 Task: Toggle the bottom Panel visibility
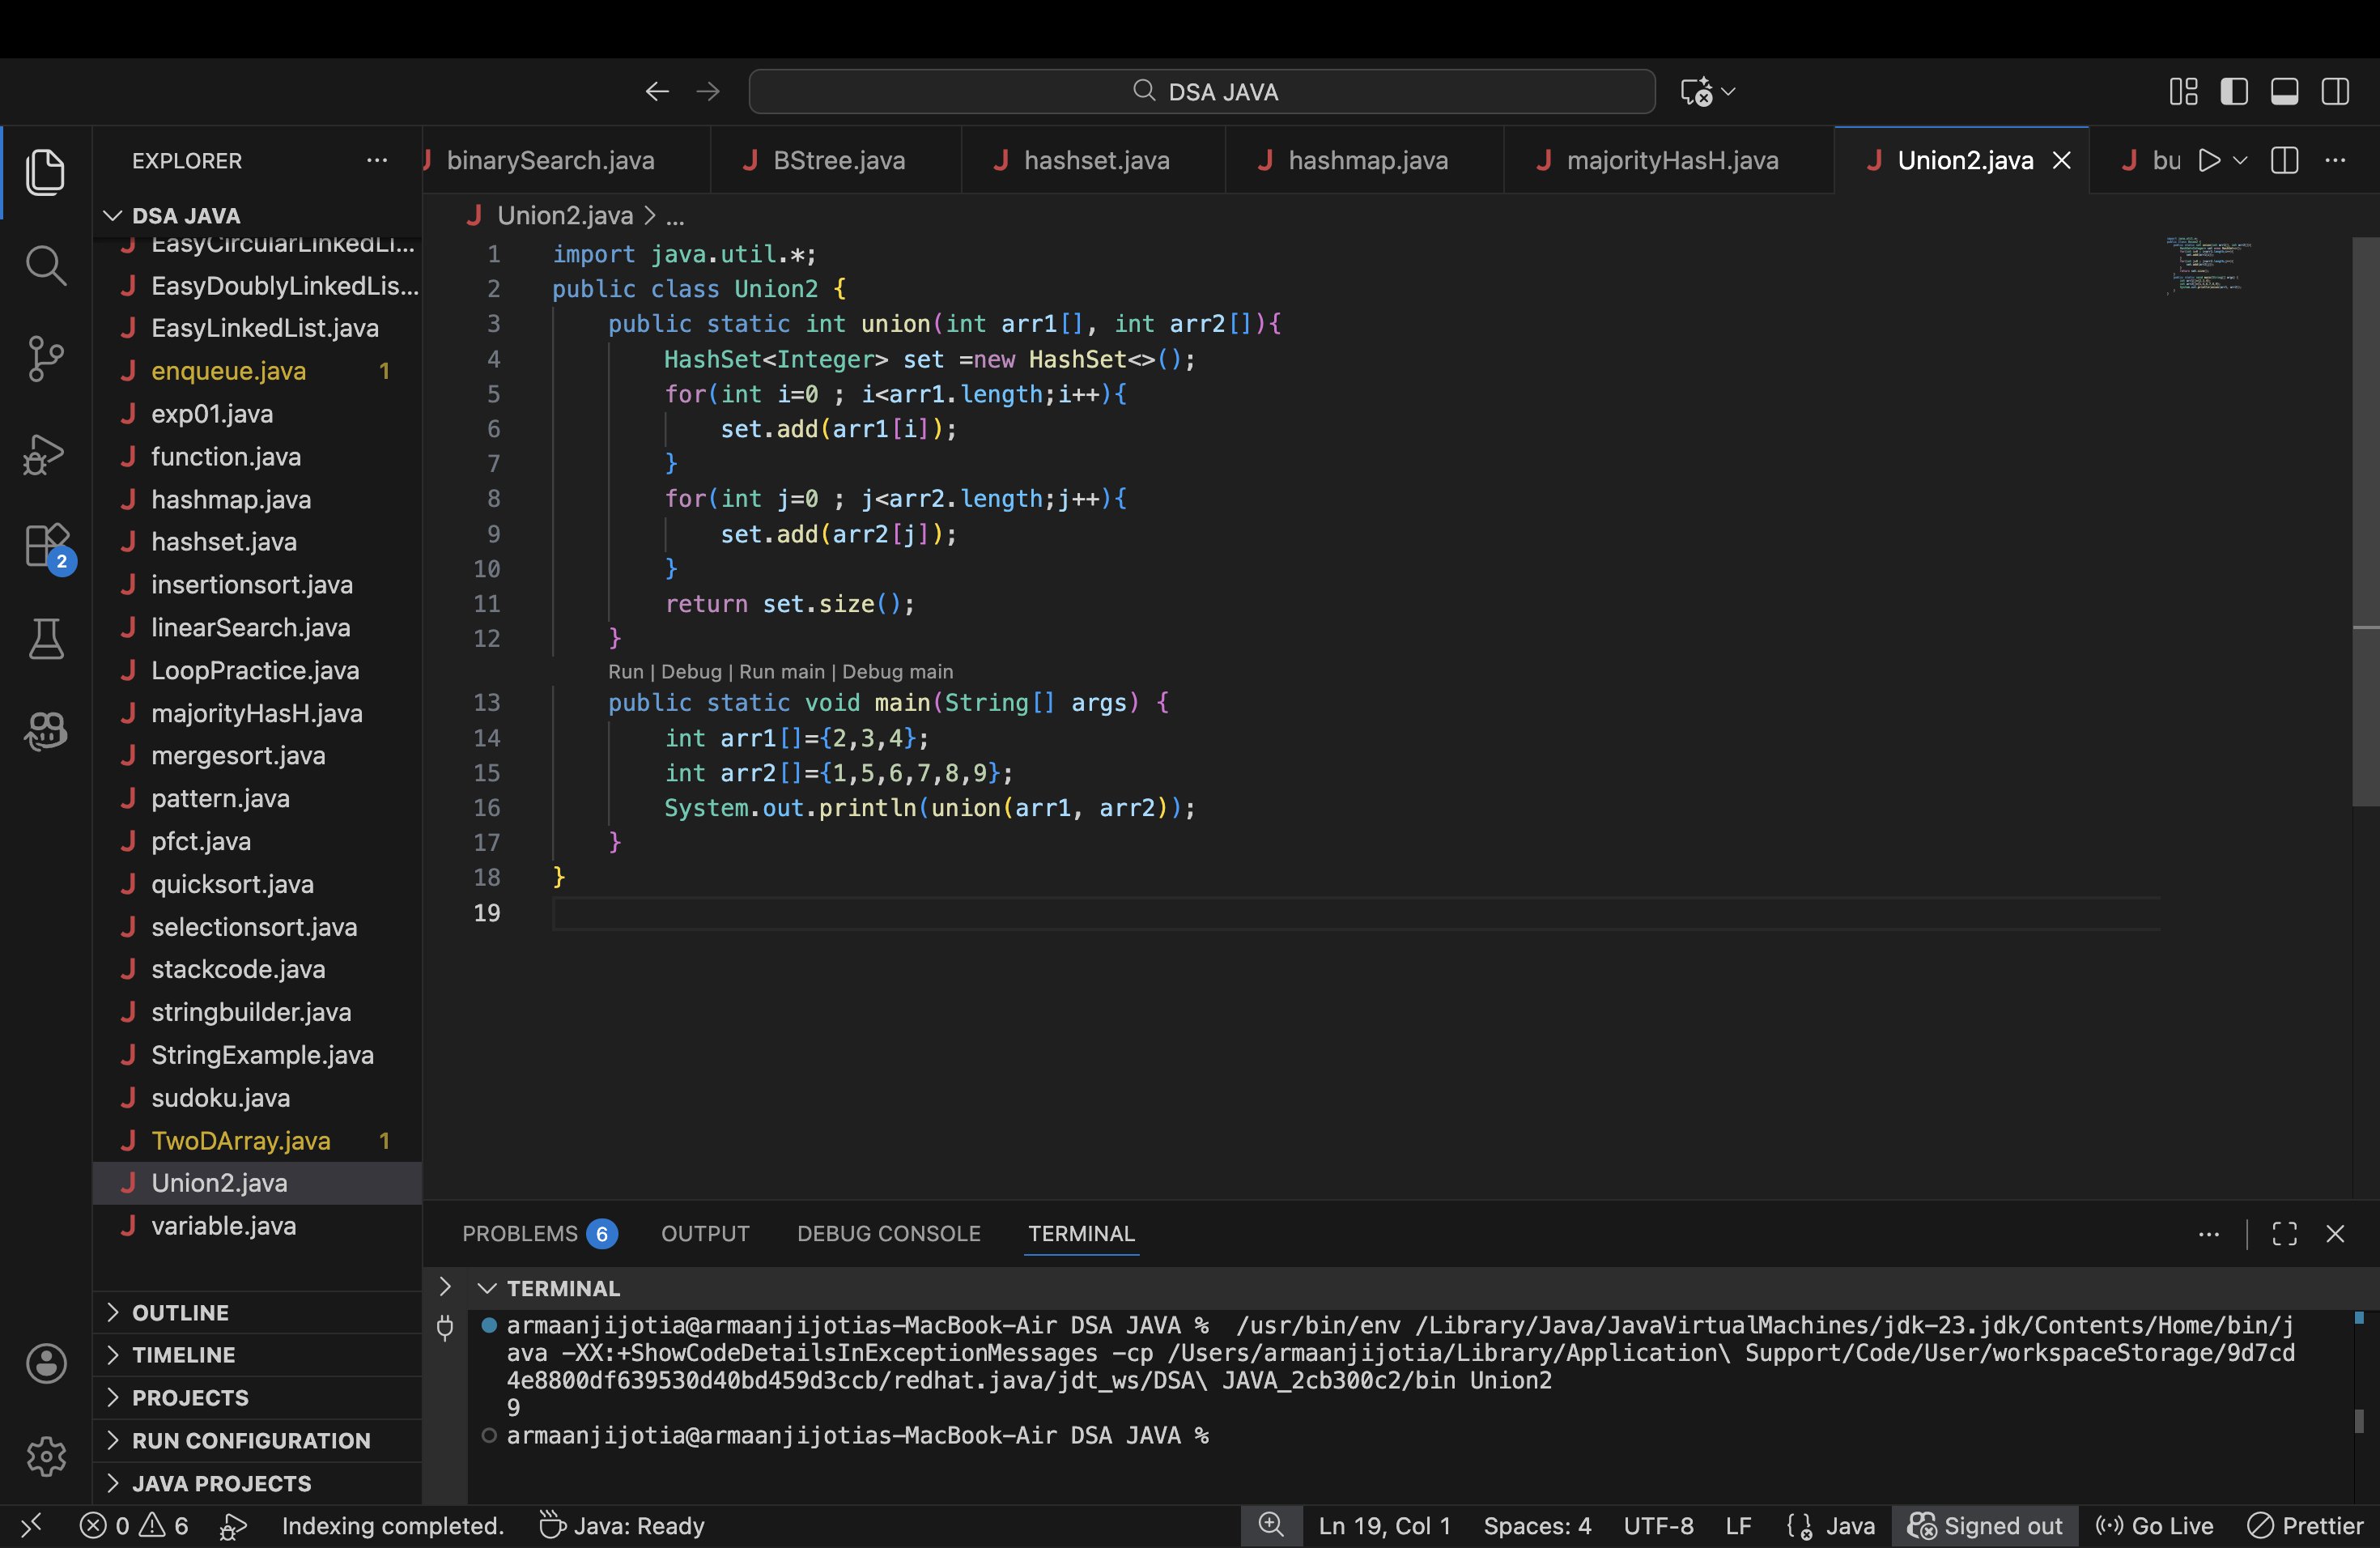(x=2284, y=92)
